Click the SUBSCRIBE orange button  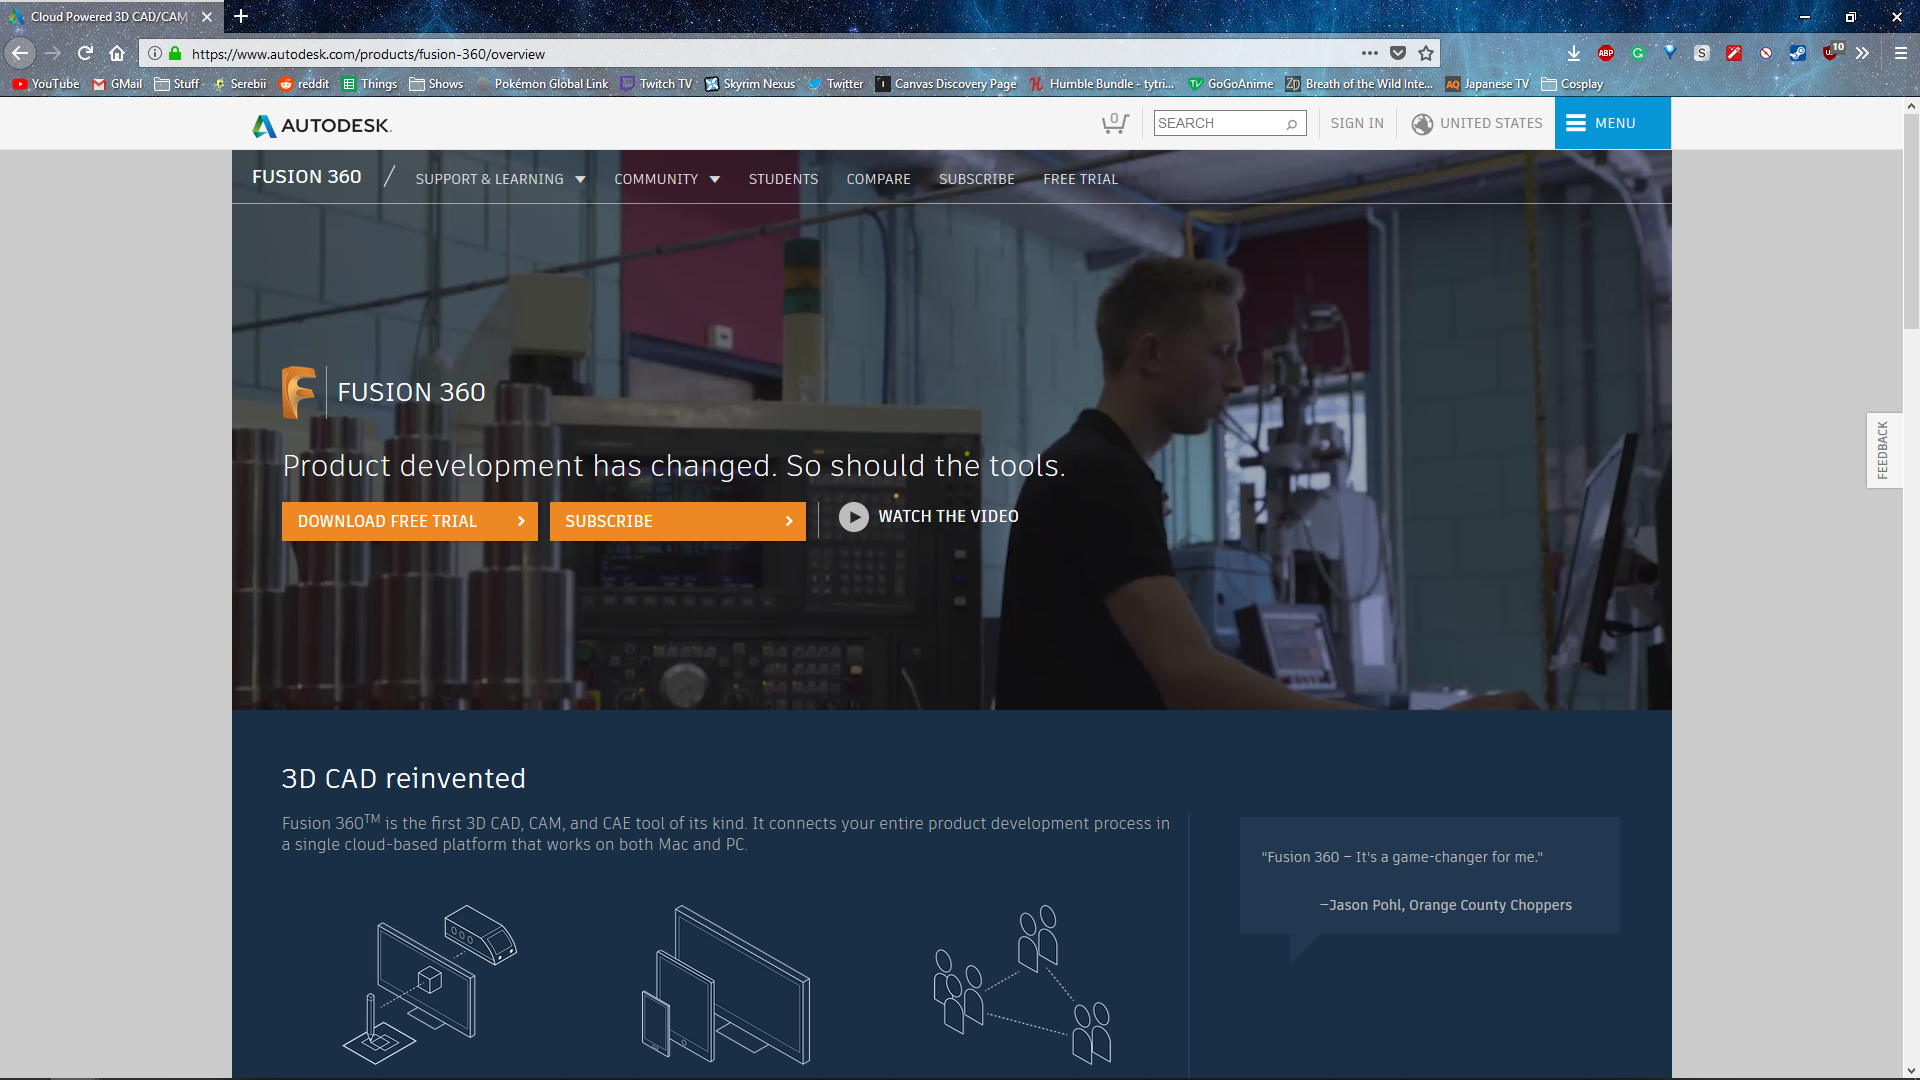676,521
